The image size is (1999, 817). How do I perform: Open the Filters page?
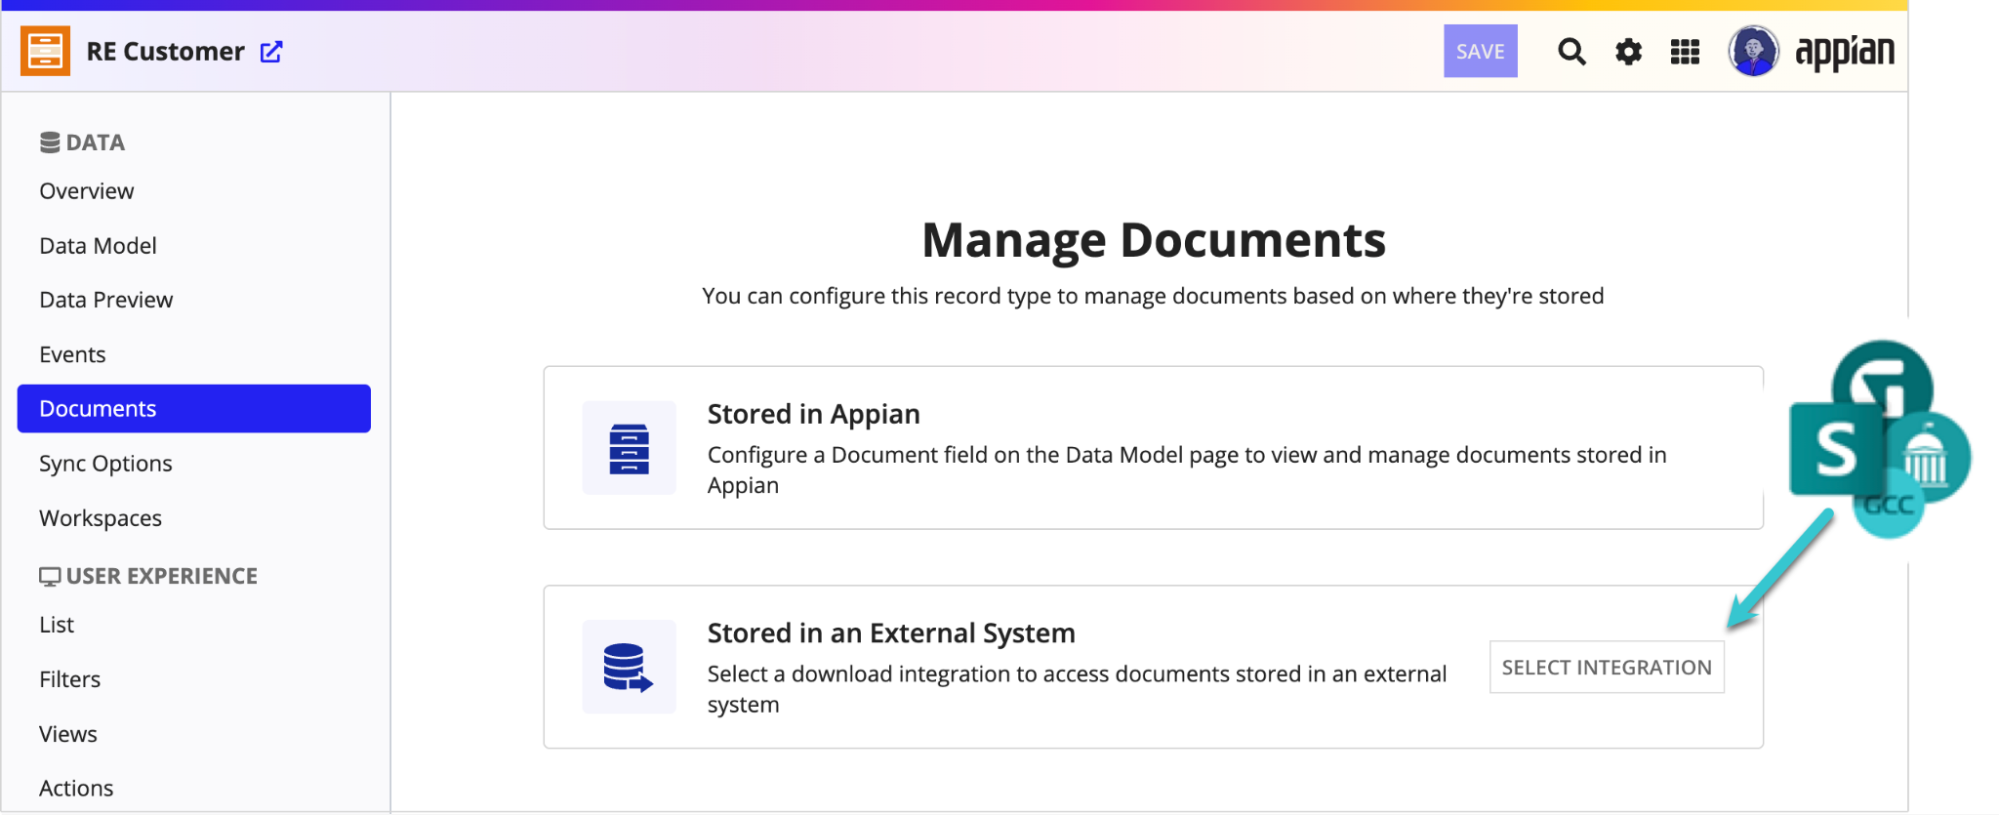pyautogui.click(x=70, y=680)
